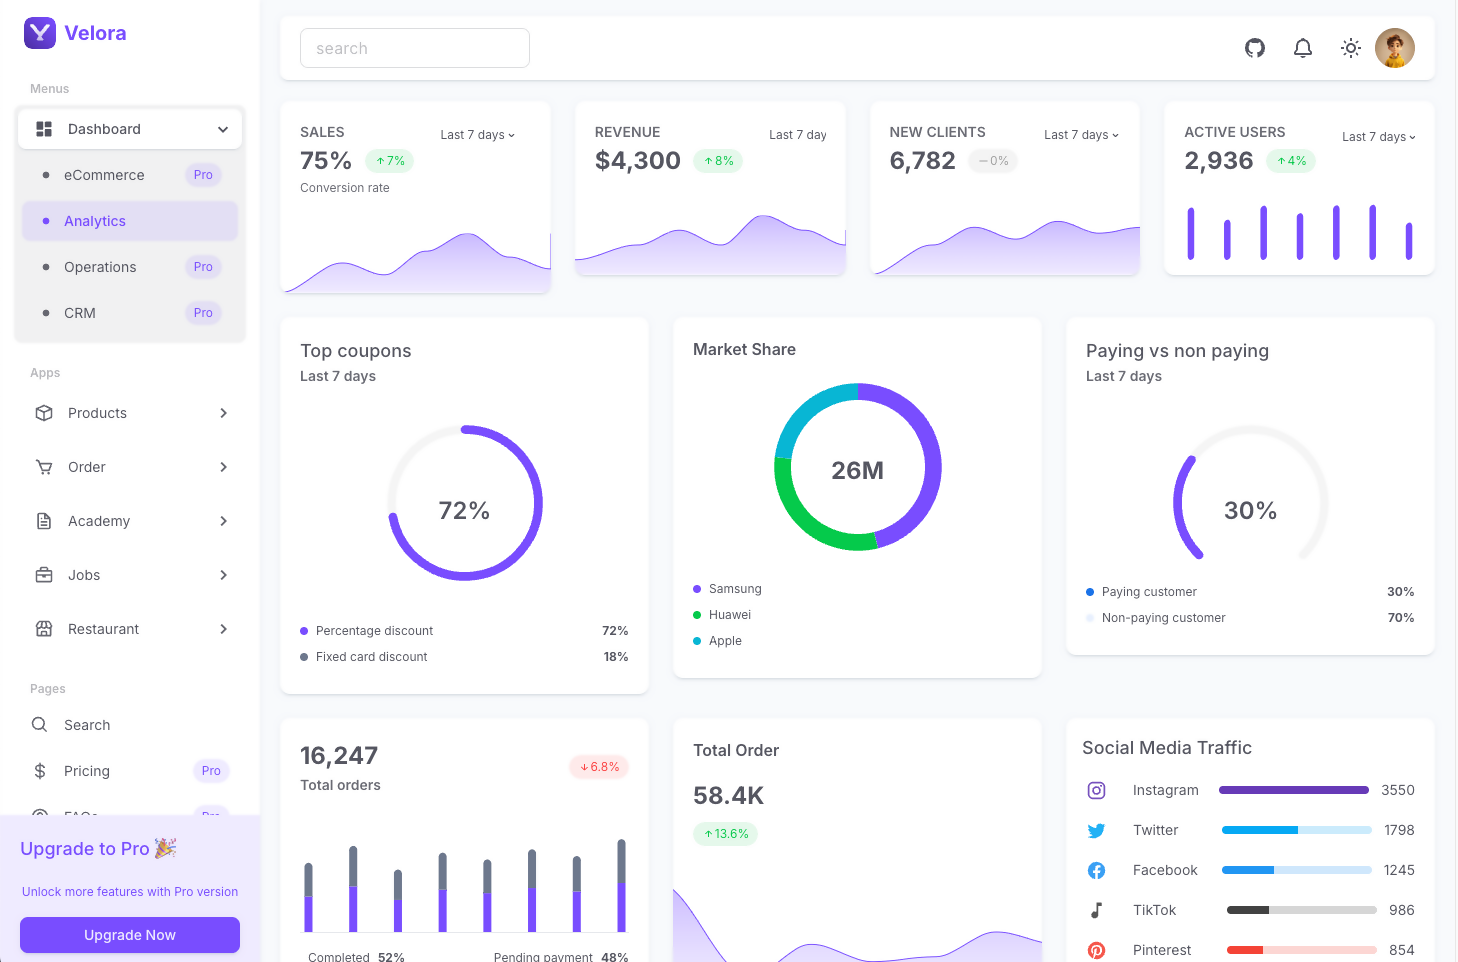Click the user avatar photo
Screen dimensions: 1458x962
pos(1394,48)
